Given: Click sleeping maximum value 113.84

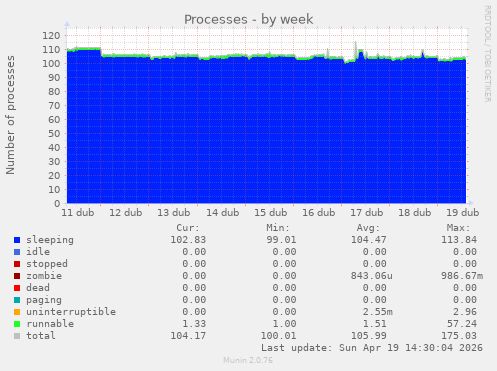Looking at the screenshot, I should (459, 240).
